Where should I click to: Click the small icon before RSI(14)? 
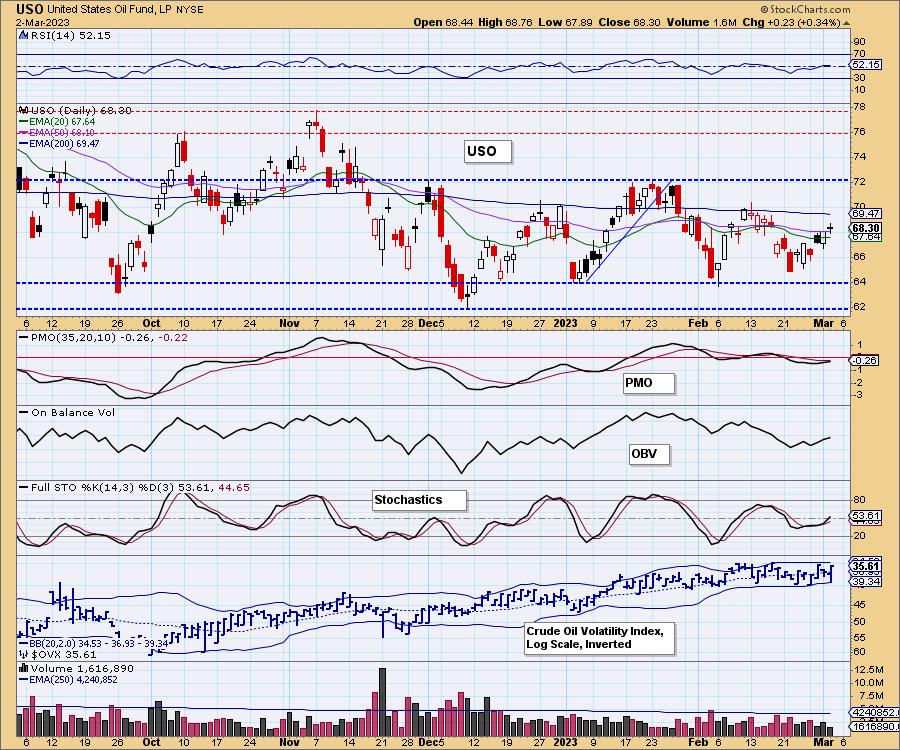click(x=23, y=35)
